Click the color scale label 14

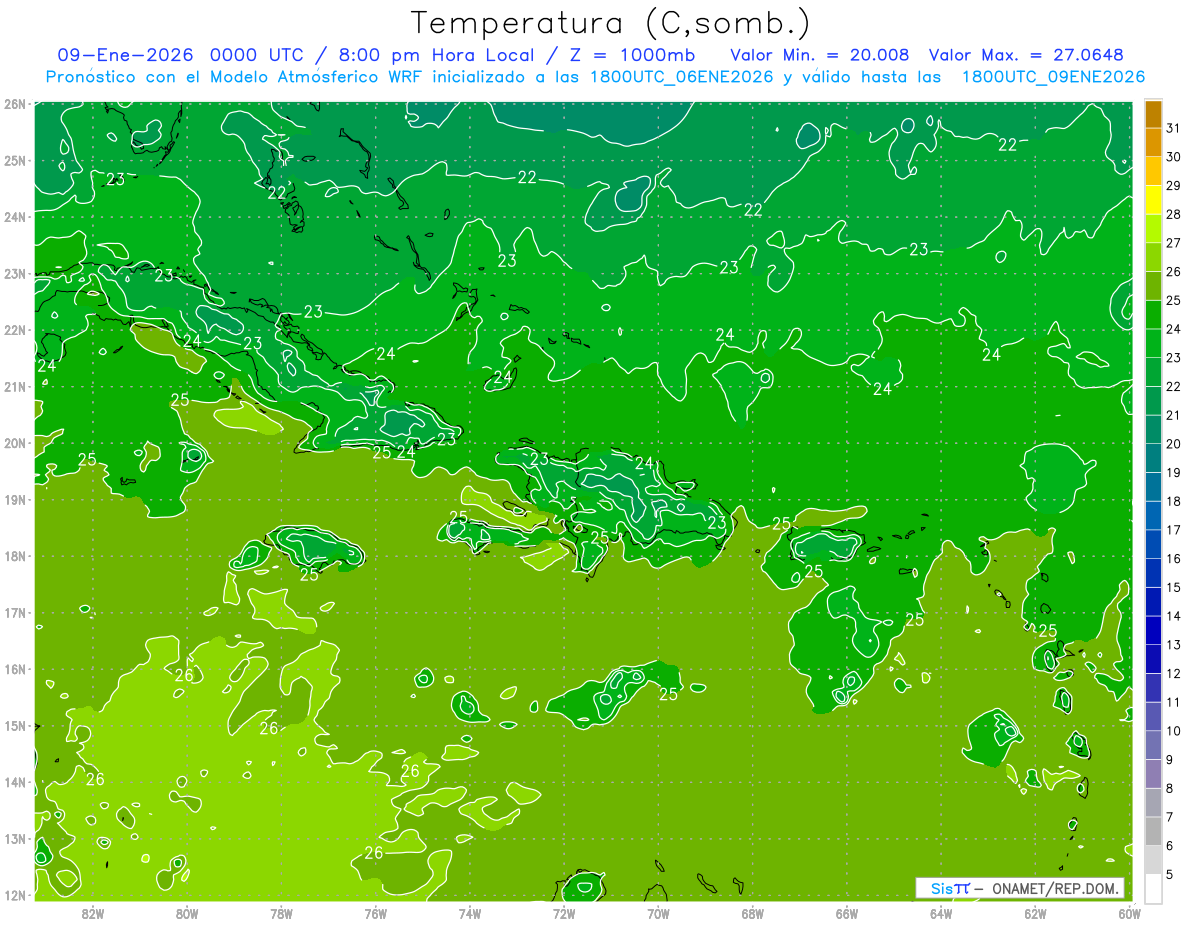1173,616
